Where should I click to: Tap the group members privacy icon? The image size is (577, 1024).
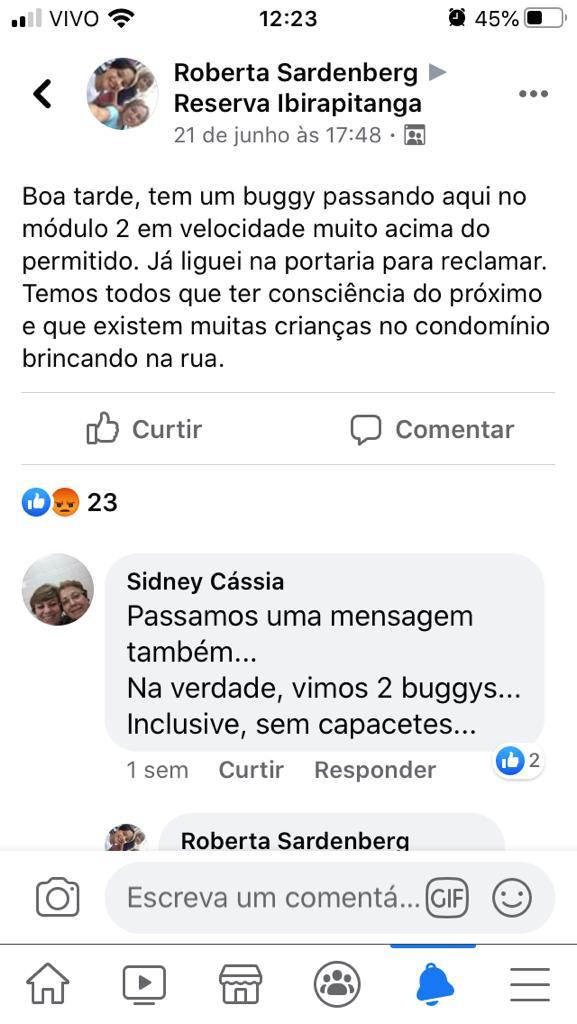414,136
